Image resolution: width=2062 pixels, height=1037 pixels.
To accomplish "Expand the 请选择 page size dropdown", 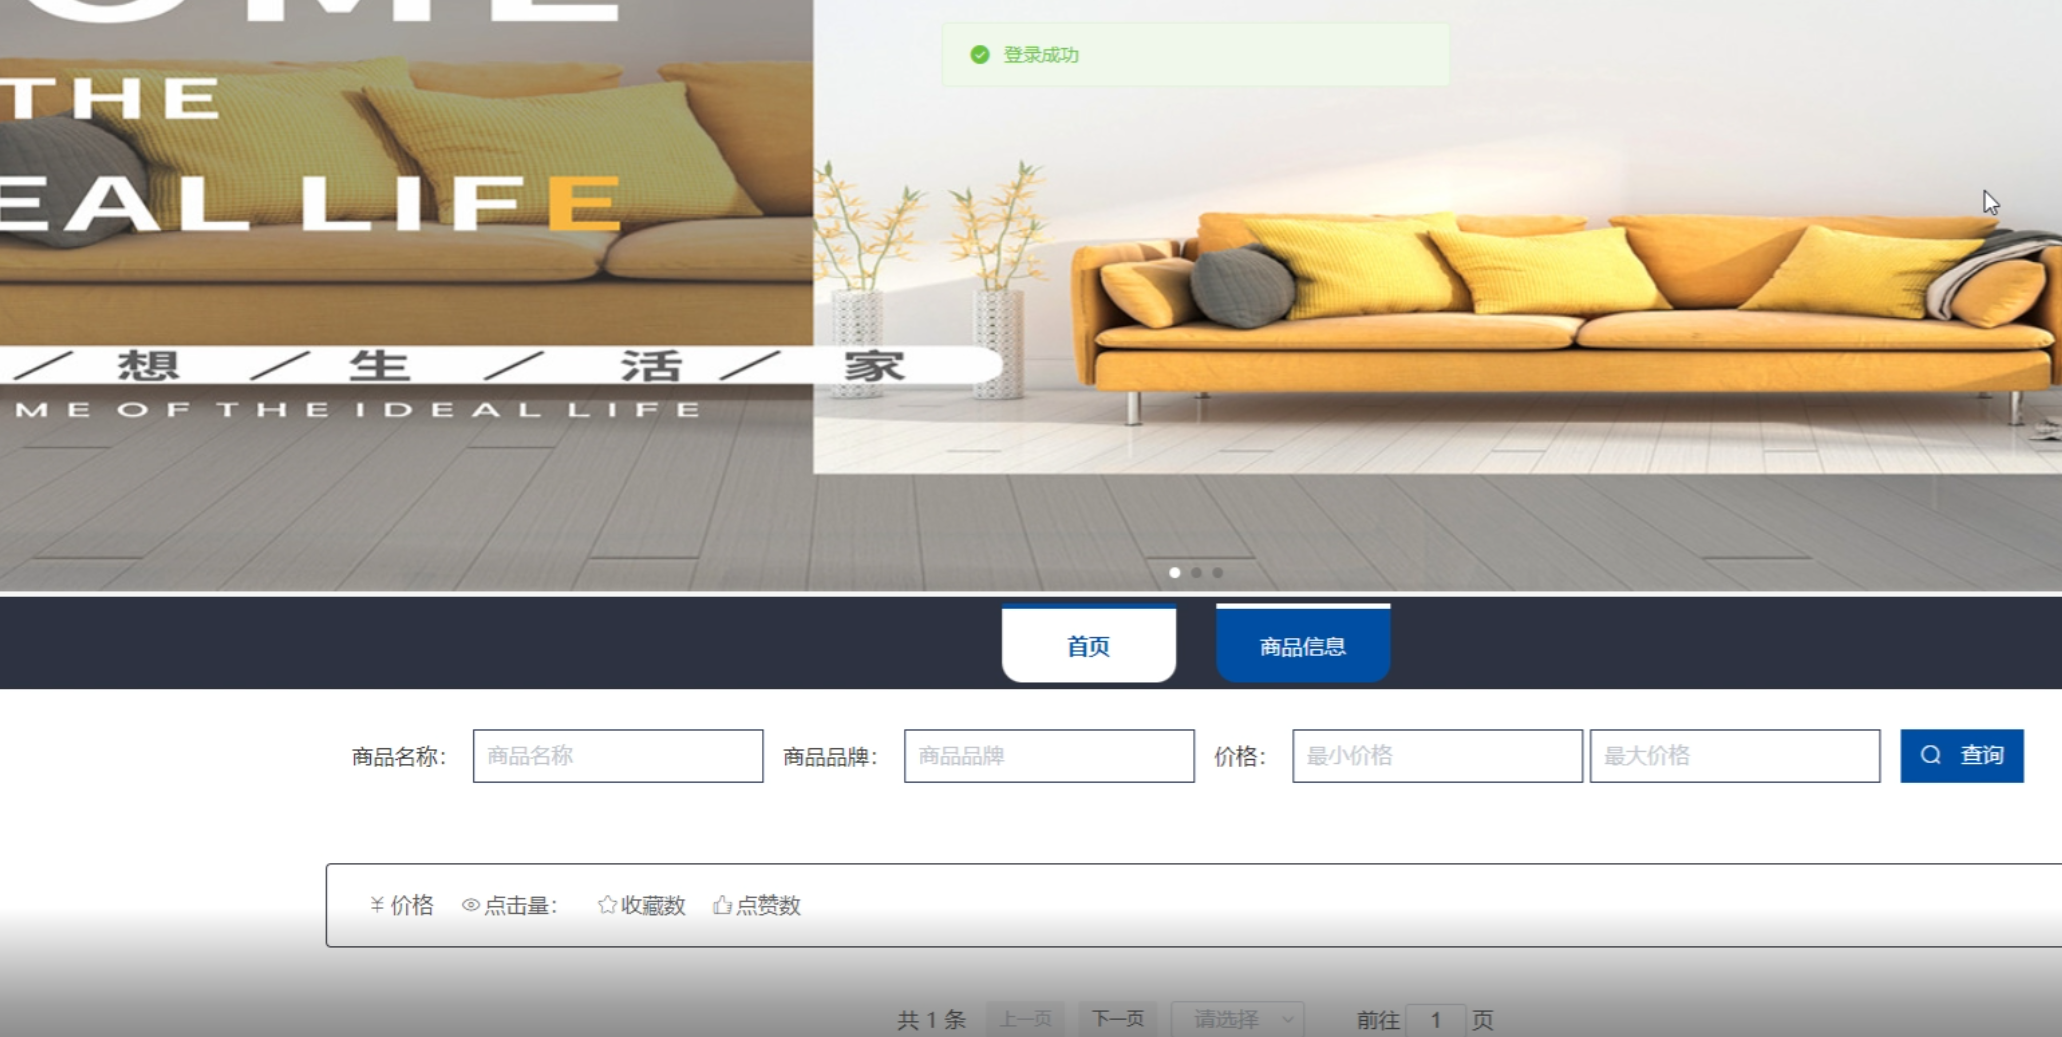I will click(x=1237, y=1019).
